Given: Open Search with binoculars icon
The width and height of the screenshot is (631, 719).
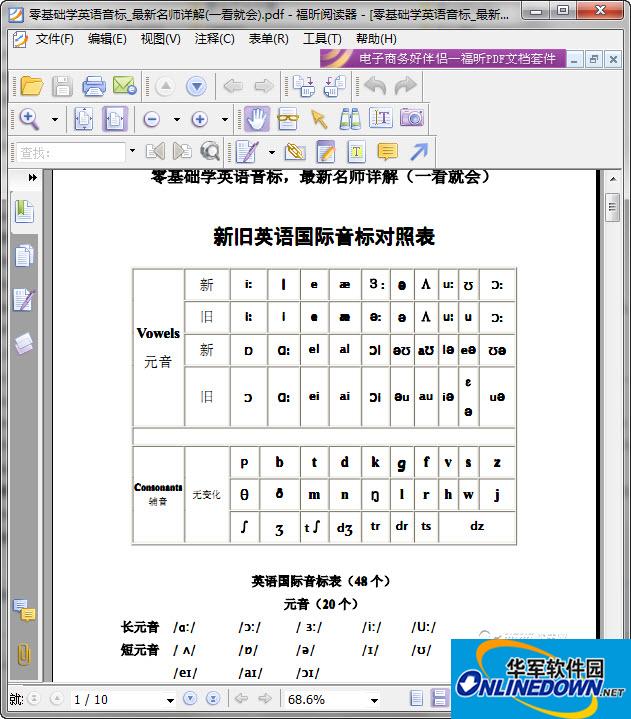Looking at the screenshot, I should coord(350,119).
